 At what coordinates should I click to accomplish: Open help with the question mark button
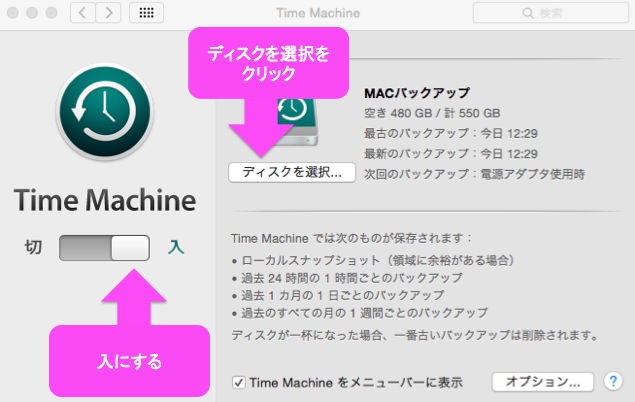coord(613,381)
